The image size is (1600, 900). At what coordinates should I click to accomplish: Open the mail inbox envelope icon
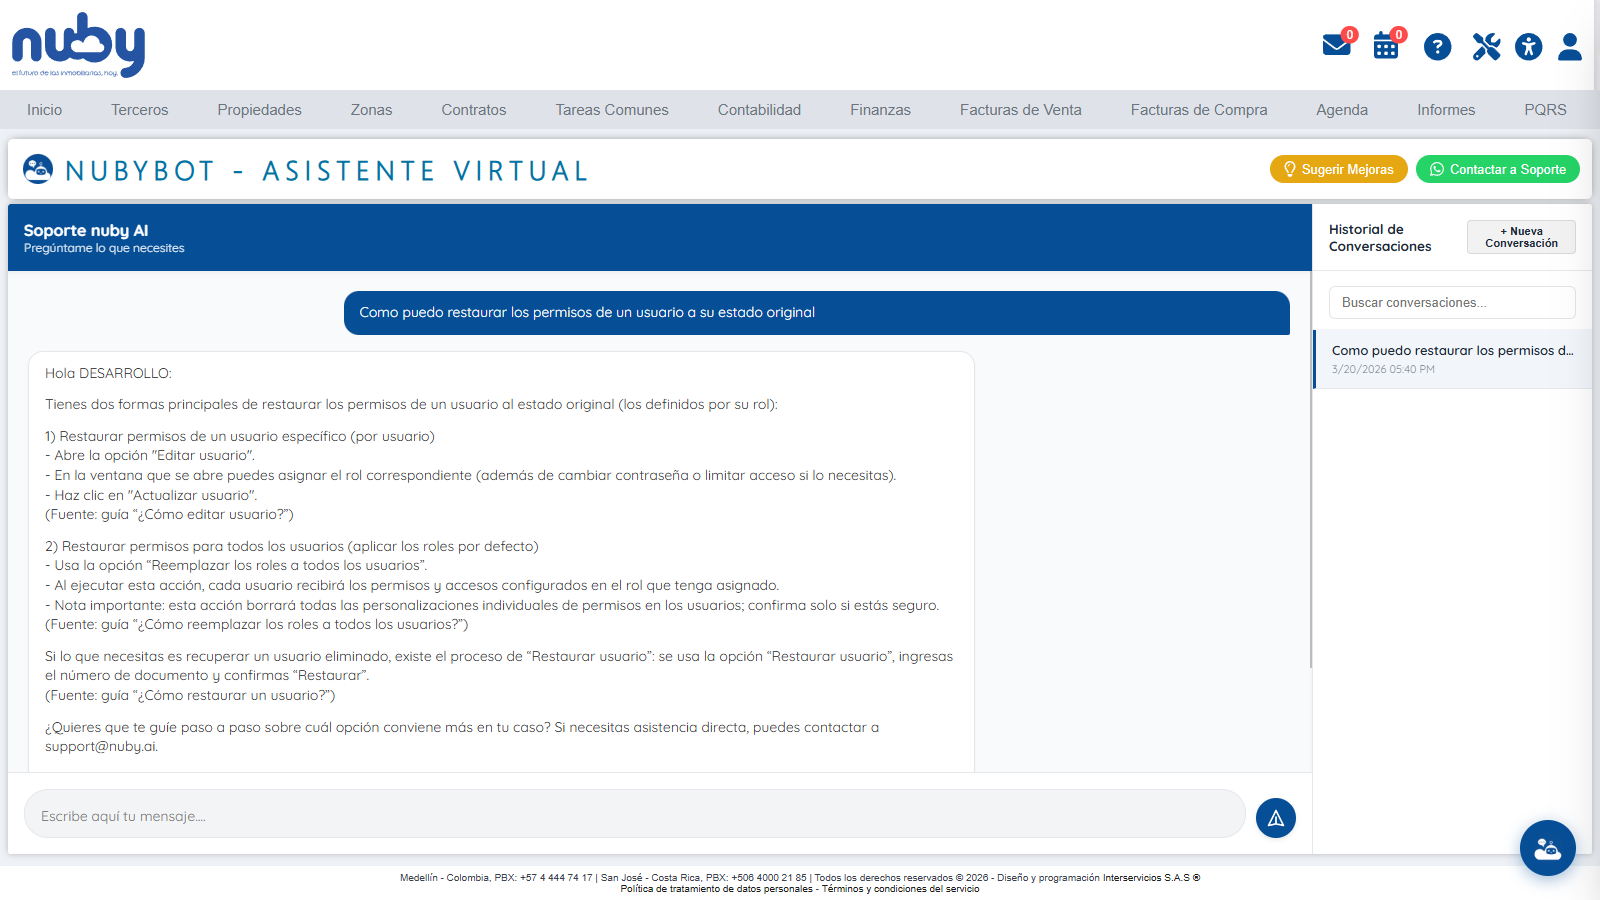click(1337, 45)
